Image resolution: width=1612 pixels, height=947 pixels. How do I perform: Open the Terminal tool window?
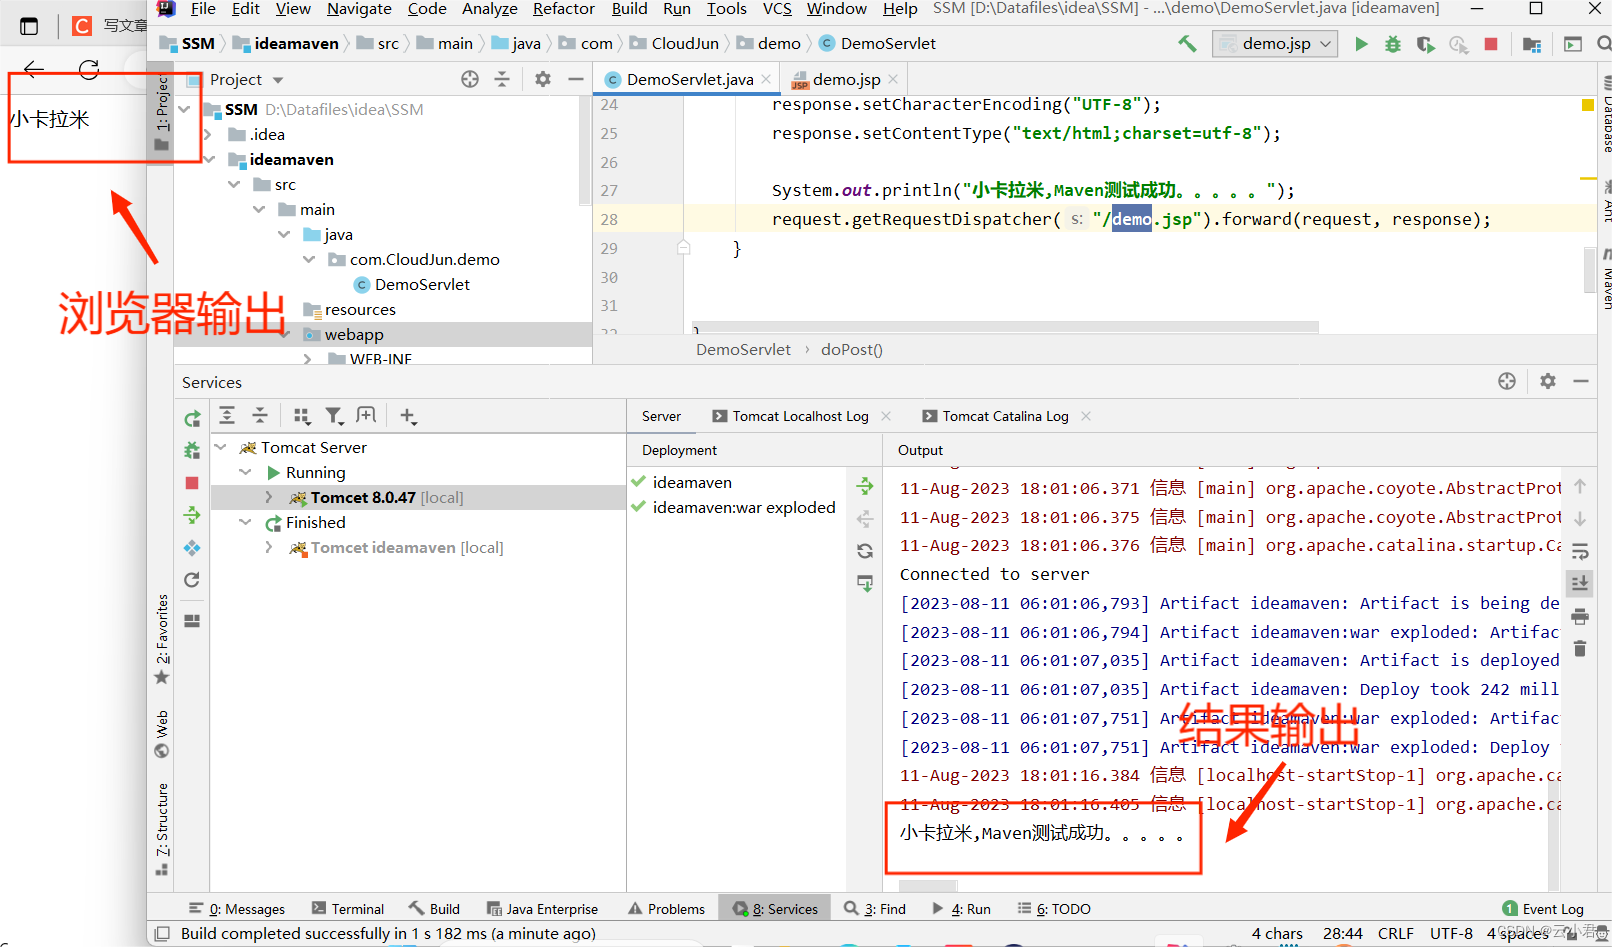[x=347, y=908]
